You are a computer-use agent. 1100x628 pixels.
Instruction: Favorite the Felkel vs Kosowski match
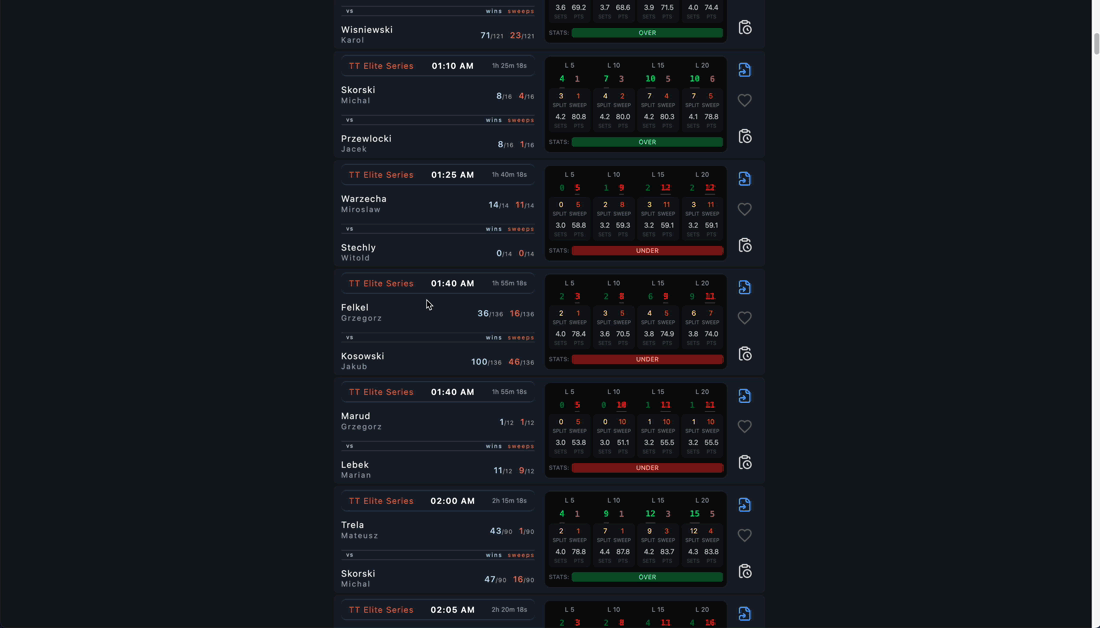[745, 318]
